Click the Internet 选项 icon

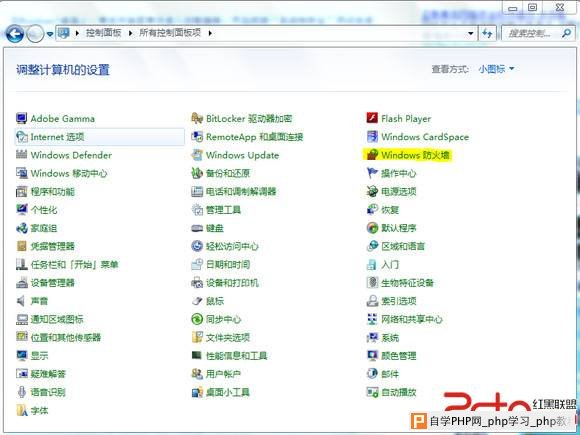(x=21, y=137)
